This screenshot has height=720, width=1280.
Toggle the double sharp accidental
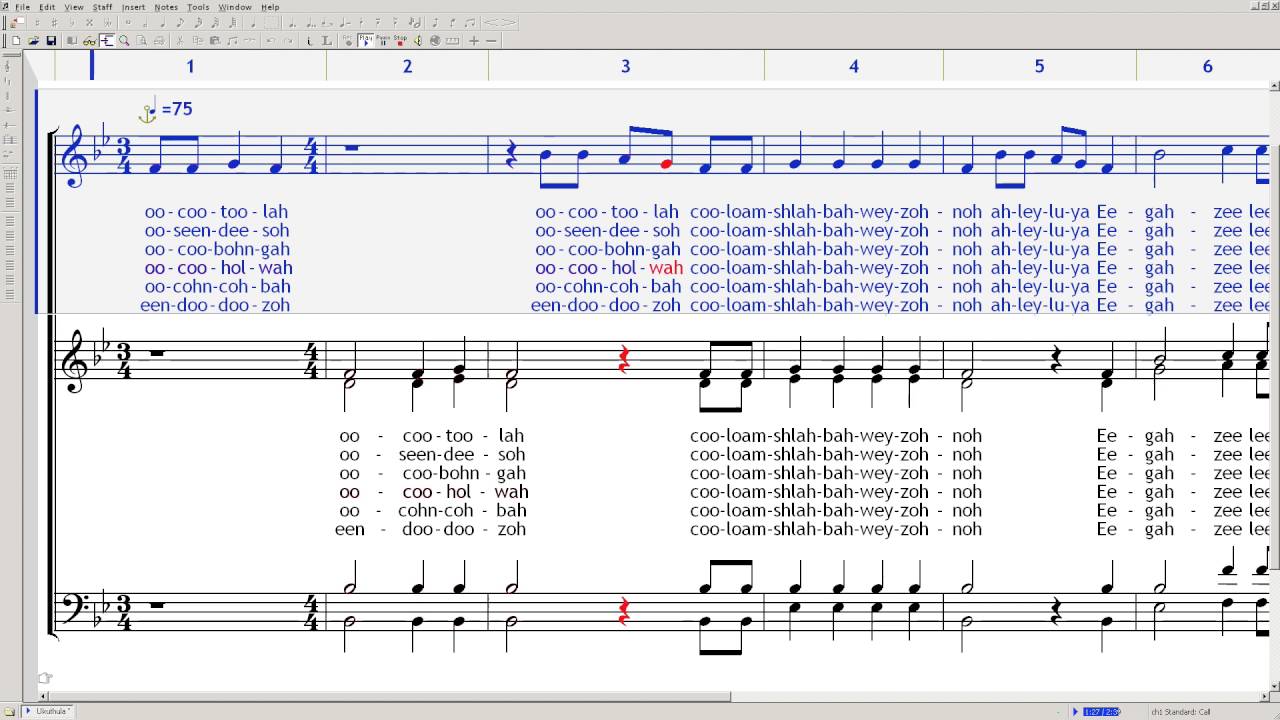pyautogui.click(x=89, y=22)
